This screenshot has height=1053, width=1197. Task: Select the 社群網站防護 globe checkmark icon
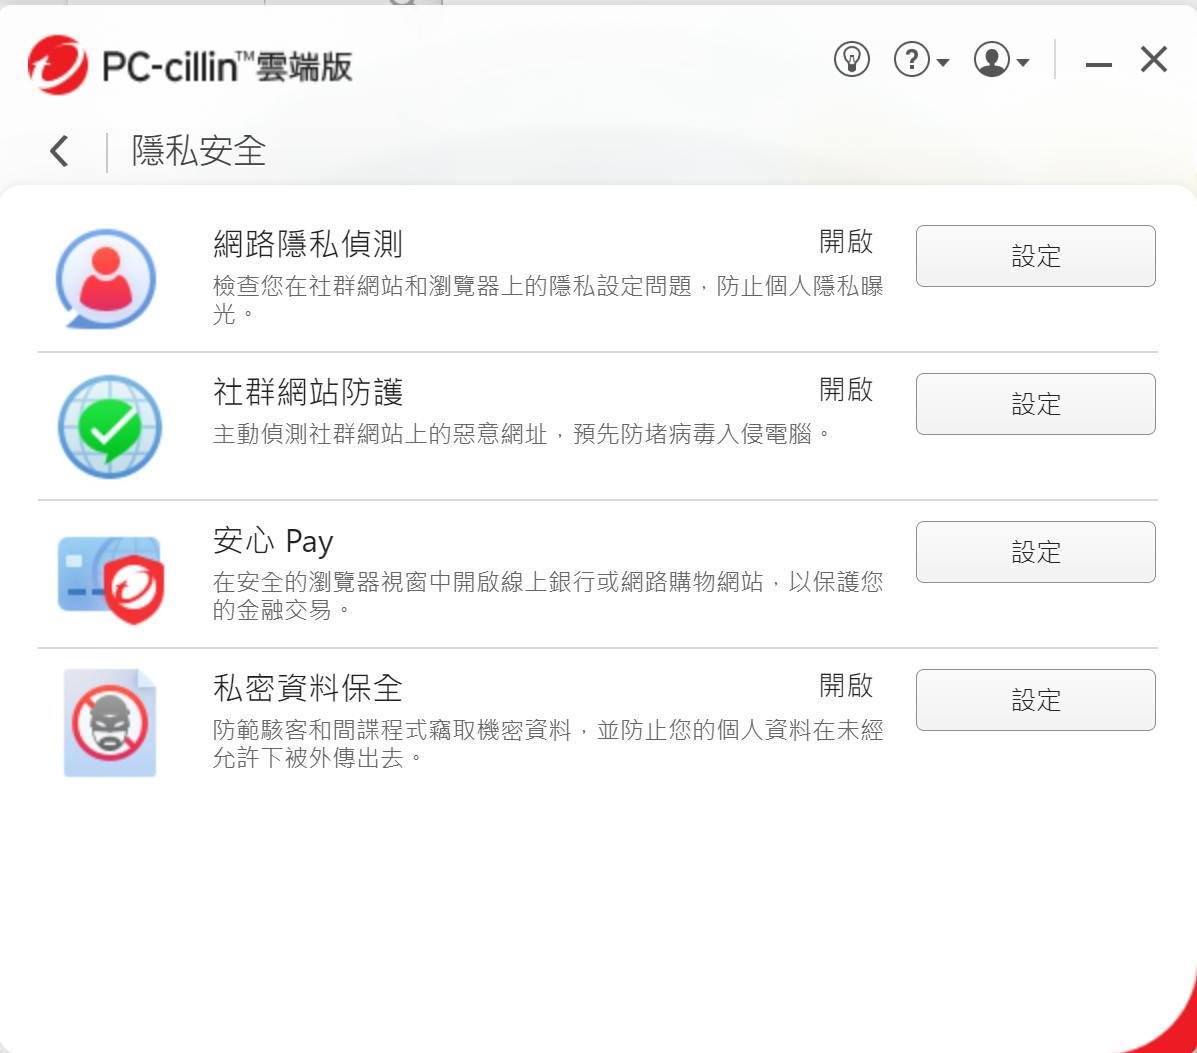coord(109,427)
